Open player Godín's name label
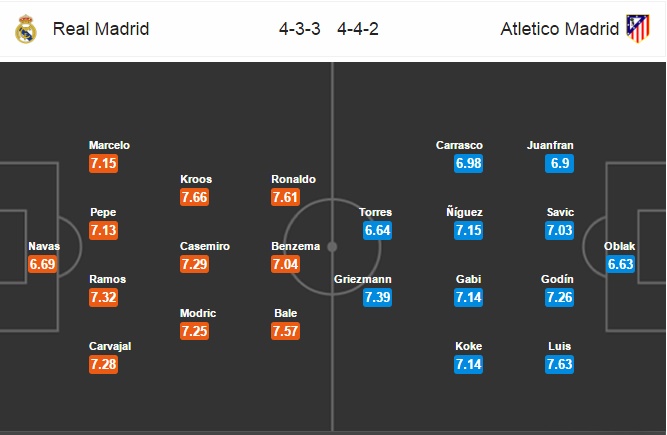 [557, 279]
